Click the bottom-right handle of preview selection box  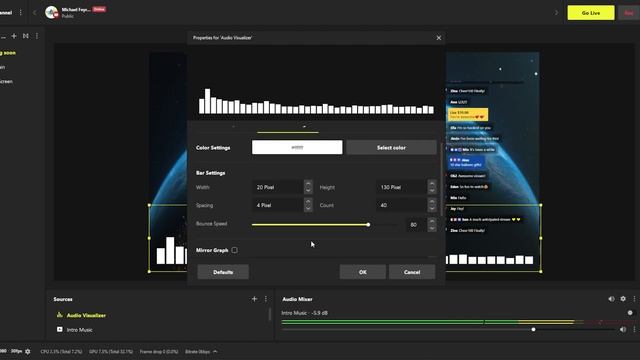click(x=541, y=271)
